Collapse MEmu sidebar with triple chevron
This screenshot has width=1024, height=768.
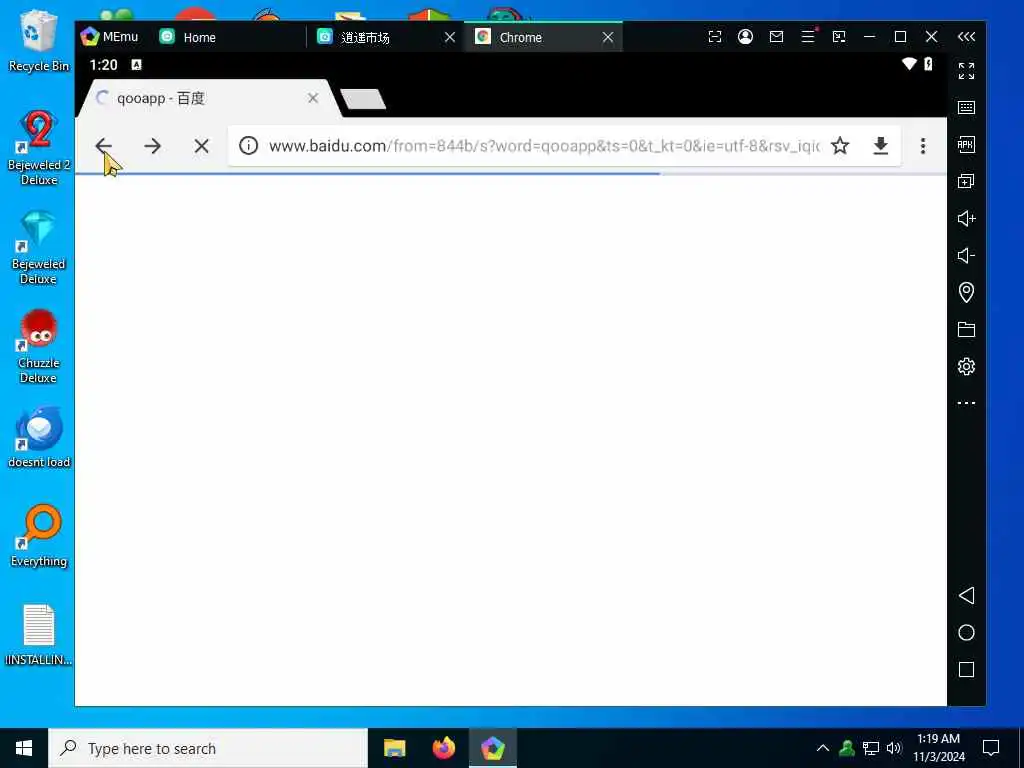(967, 37)
